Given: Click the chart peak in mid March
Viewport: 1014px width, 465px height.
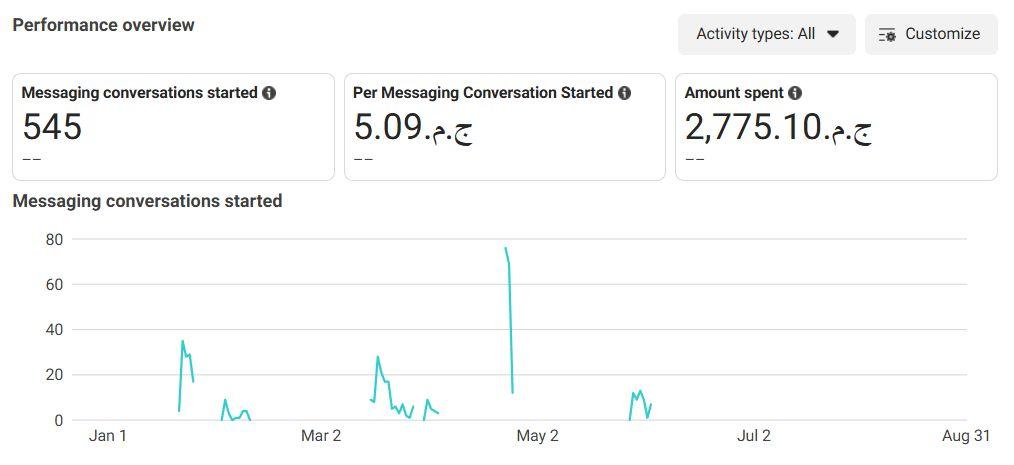Looking at the screenshot, I should click(378, 357).
